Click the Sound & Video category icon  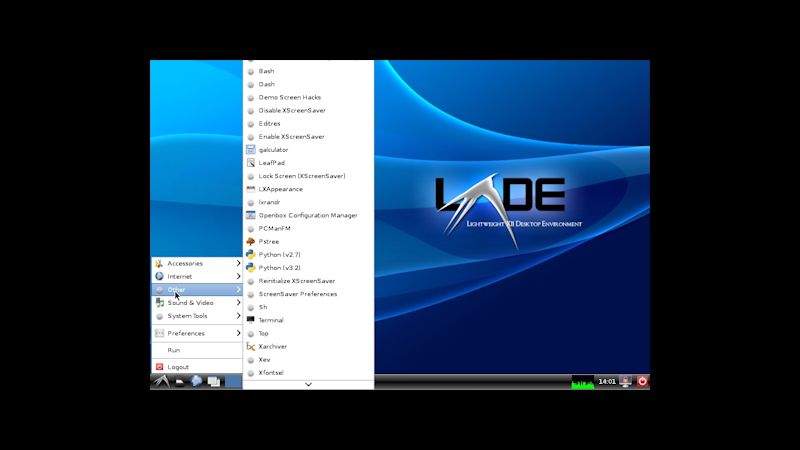click(159, 303)
